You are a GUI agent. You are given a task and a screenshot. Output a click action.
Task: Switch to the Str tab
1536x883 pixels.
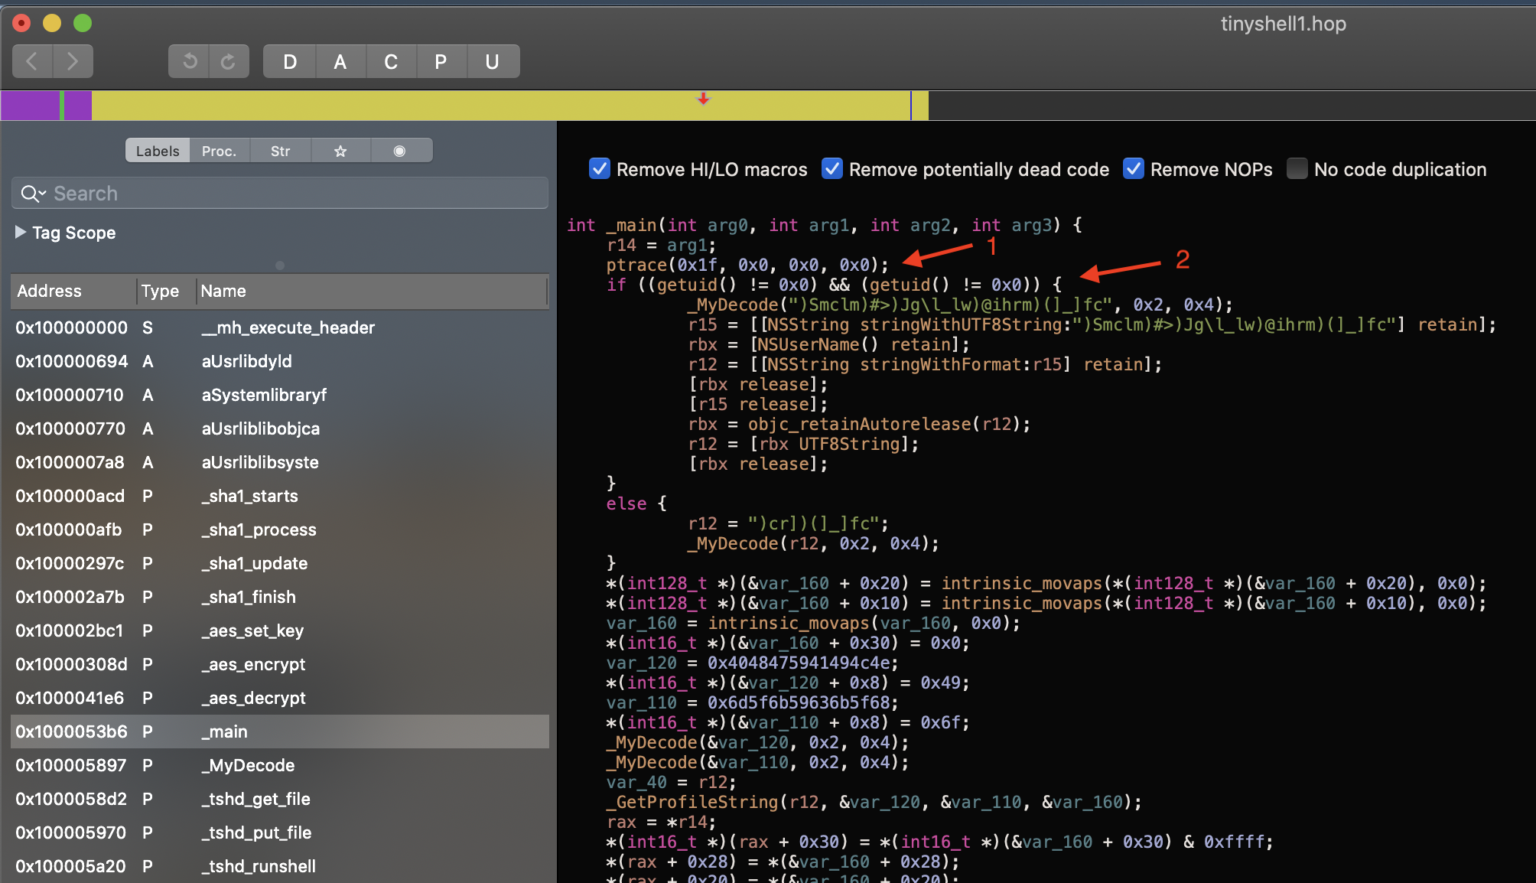(280, 151)
